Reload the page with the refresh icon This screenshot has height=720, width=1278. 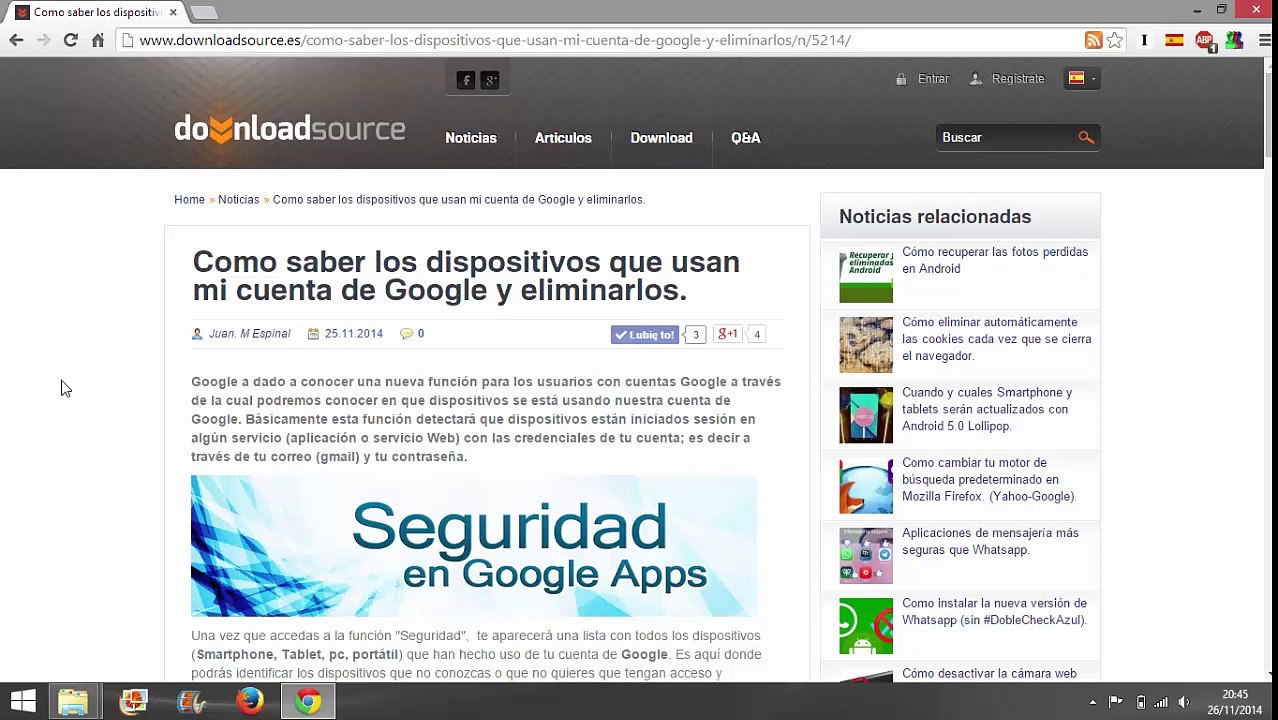(x=70, y=40)
